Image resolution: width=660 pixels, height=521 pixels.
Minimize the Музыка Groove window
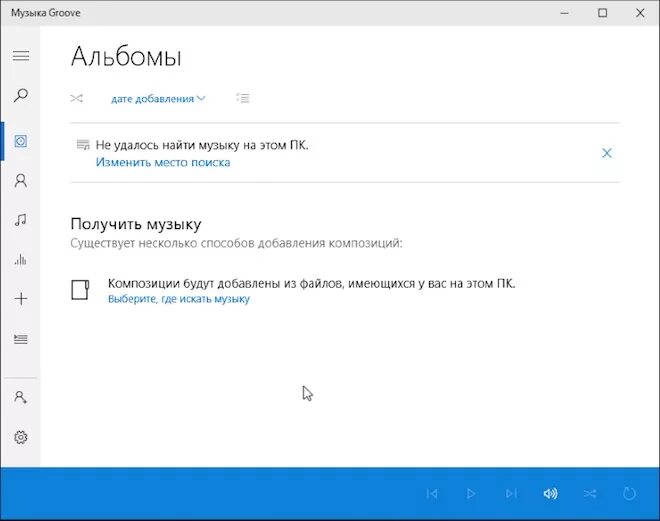(x=564, y=13)
